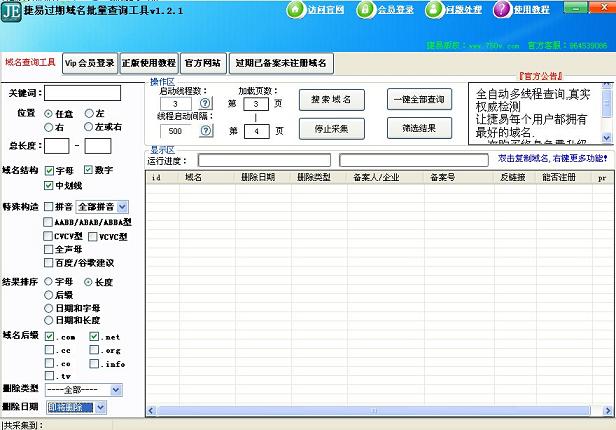Enable the .org domain suffix checkbox

[x=96, y=350]
